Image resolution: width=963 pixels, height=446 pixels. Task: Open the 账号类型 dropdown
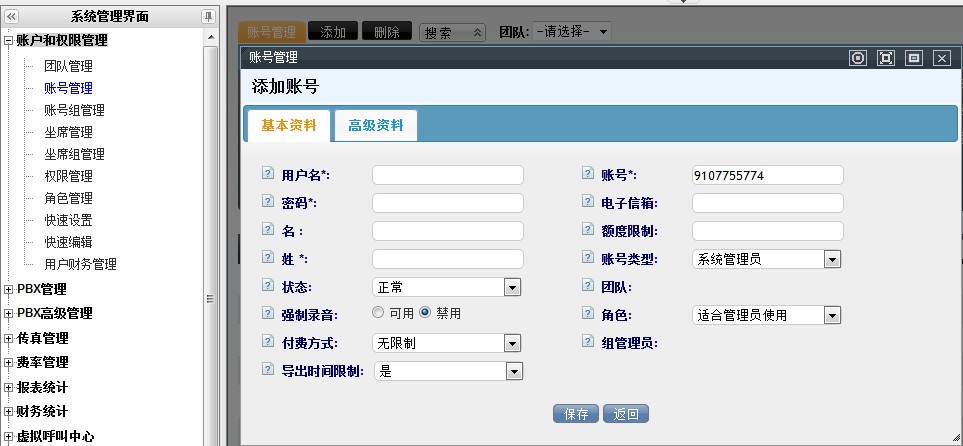coord(831,259)
